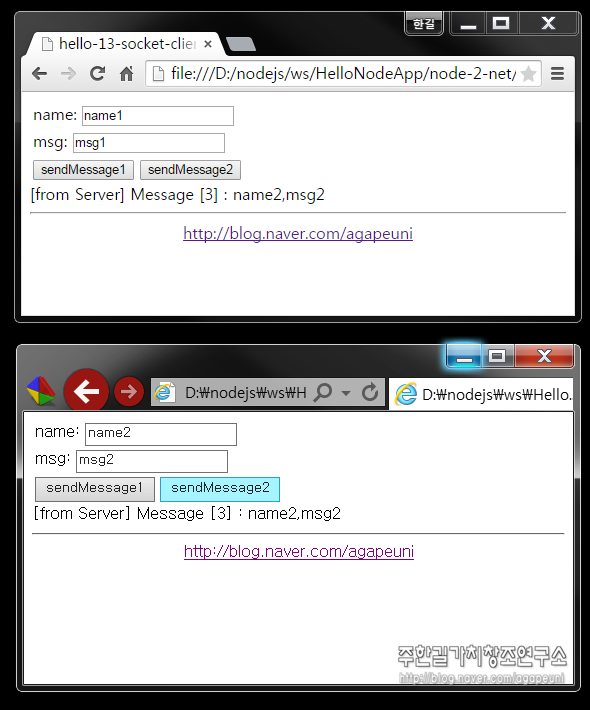Viewport: 590px width, 710px height.
Task: Close the hello-13-socket-client Chrome tab
Action: (208, 44)
